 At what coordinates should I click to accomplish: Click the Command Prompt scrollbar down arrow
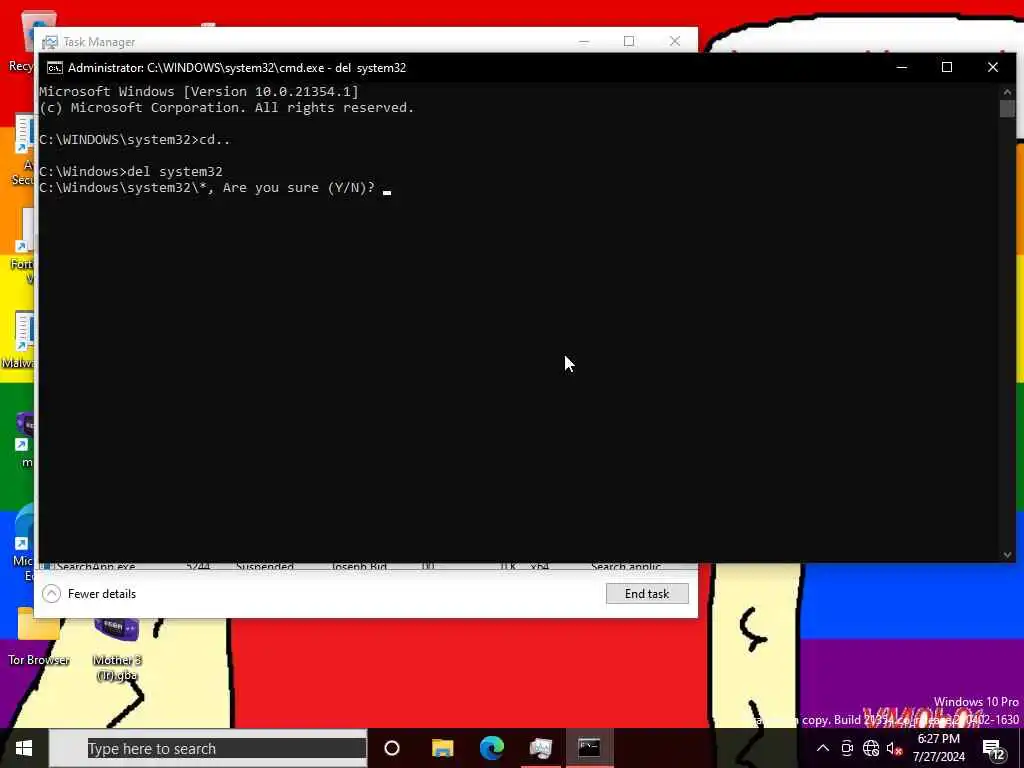pyautogui.click(x=1007, y=555)
